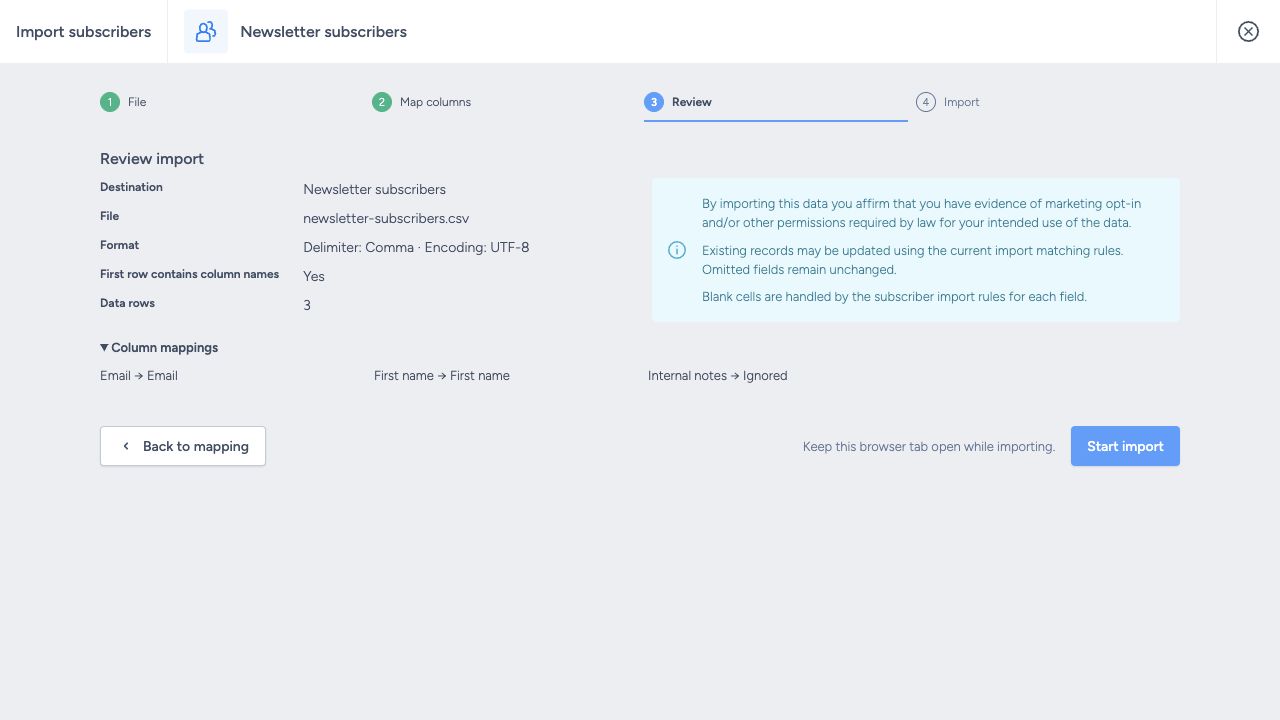Go to the Map columns step
Viewport: 1280px width, 720px height.
click(421, 102)
